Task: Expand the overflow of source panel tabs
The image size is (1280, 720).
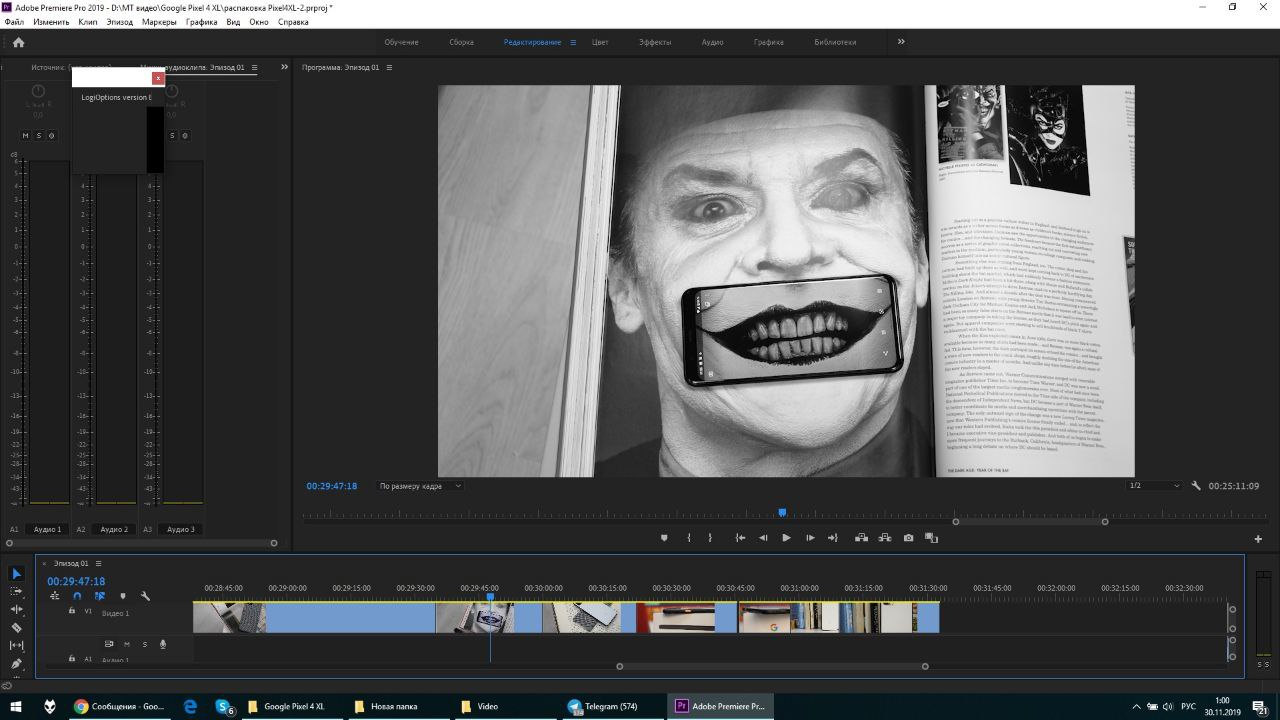Action: click(284, 67)
